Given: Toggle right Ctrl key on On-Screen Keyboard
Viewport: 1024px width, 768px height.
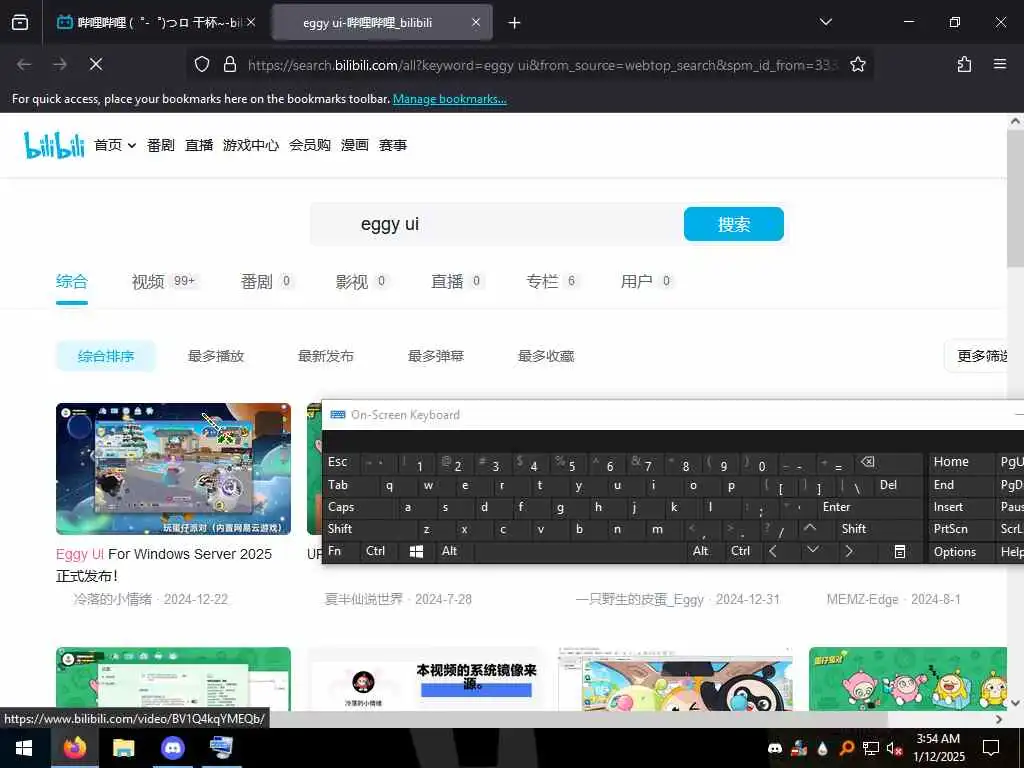Looking at the screenshot, I should 741,551.
